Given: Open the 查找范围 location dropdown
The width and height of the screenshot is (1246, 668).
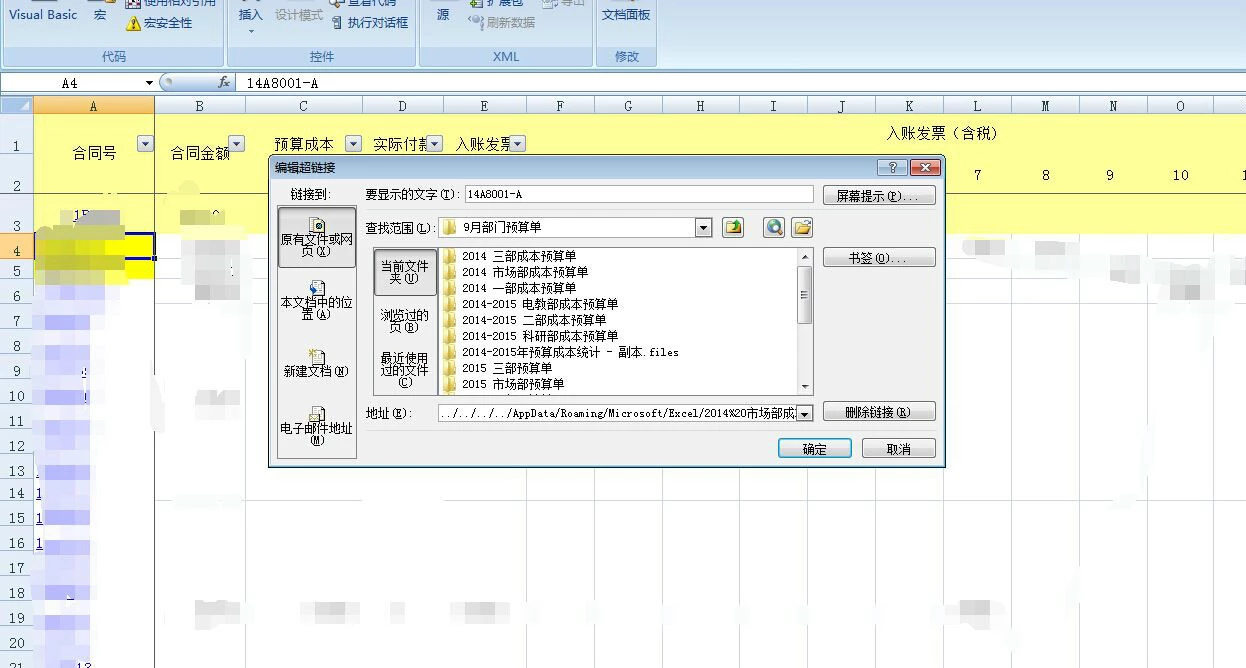Looking at the screenshot, I should click(703, 227).
